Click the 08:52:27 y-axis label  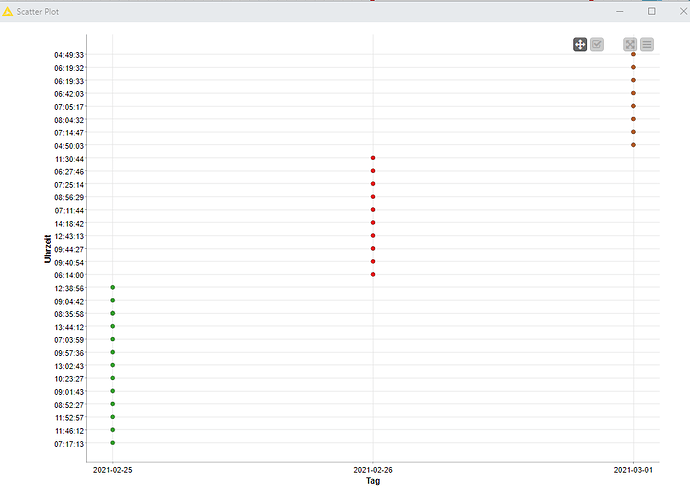click(69, 405)
